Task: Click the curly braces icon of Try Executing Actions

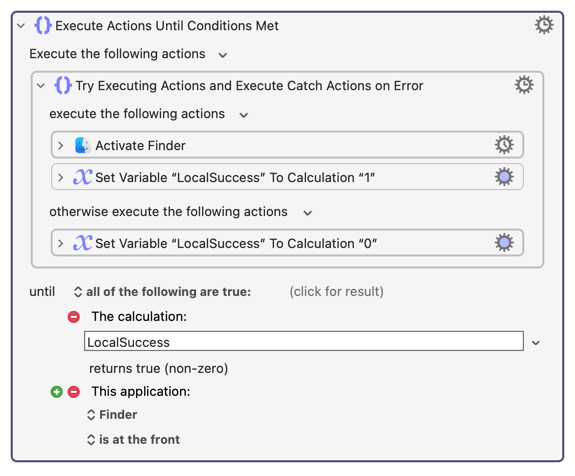Action: 63,85
